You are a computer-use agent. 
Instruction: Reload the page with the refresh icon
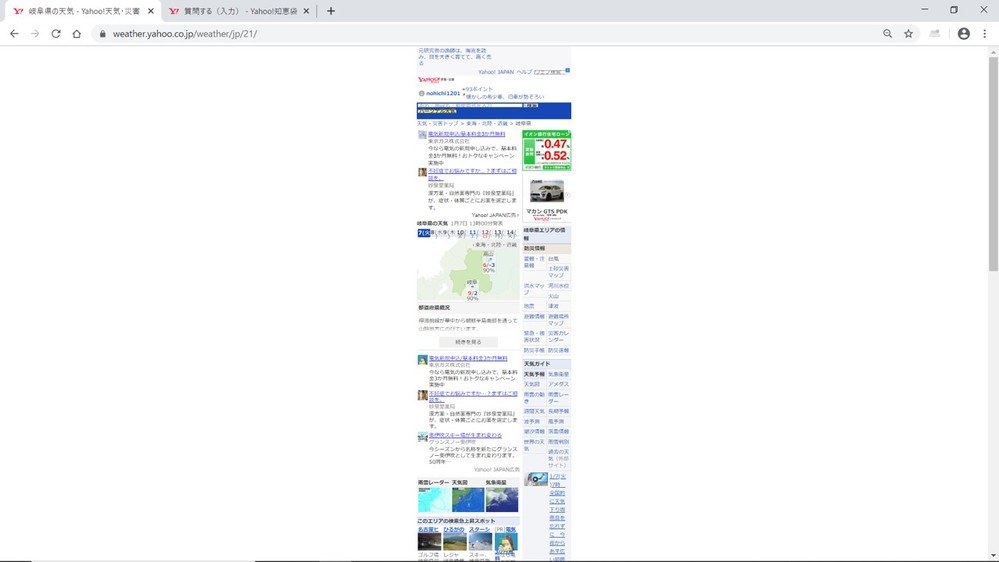(x=56, y=34)
